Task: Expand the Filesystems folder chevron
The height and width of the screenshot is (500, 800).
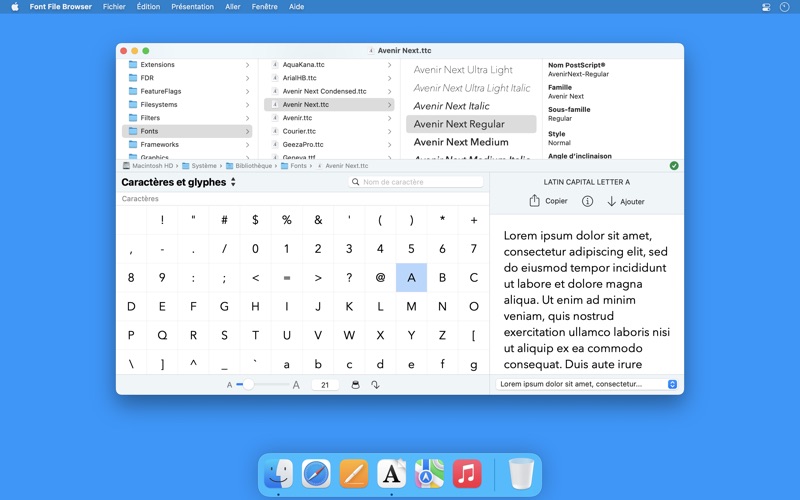Action: coord(247,105)
